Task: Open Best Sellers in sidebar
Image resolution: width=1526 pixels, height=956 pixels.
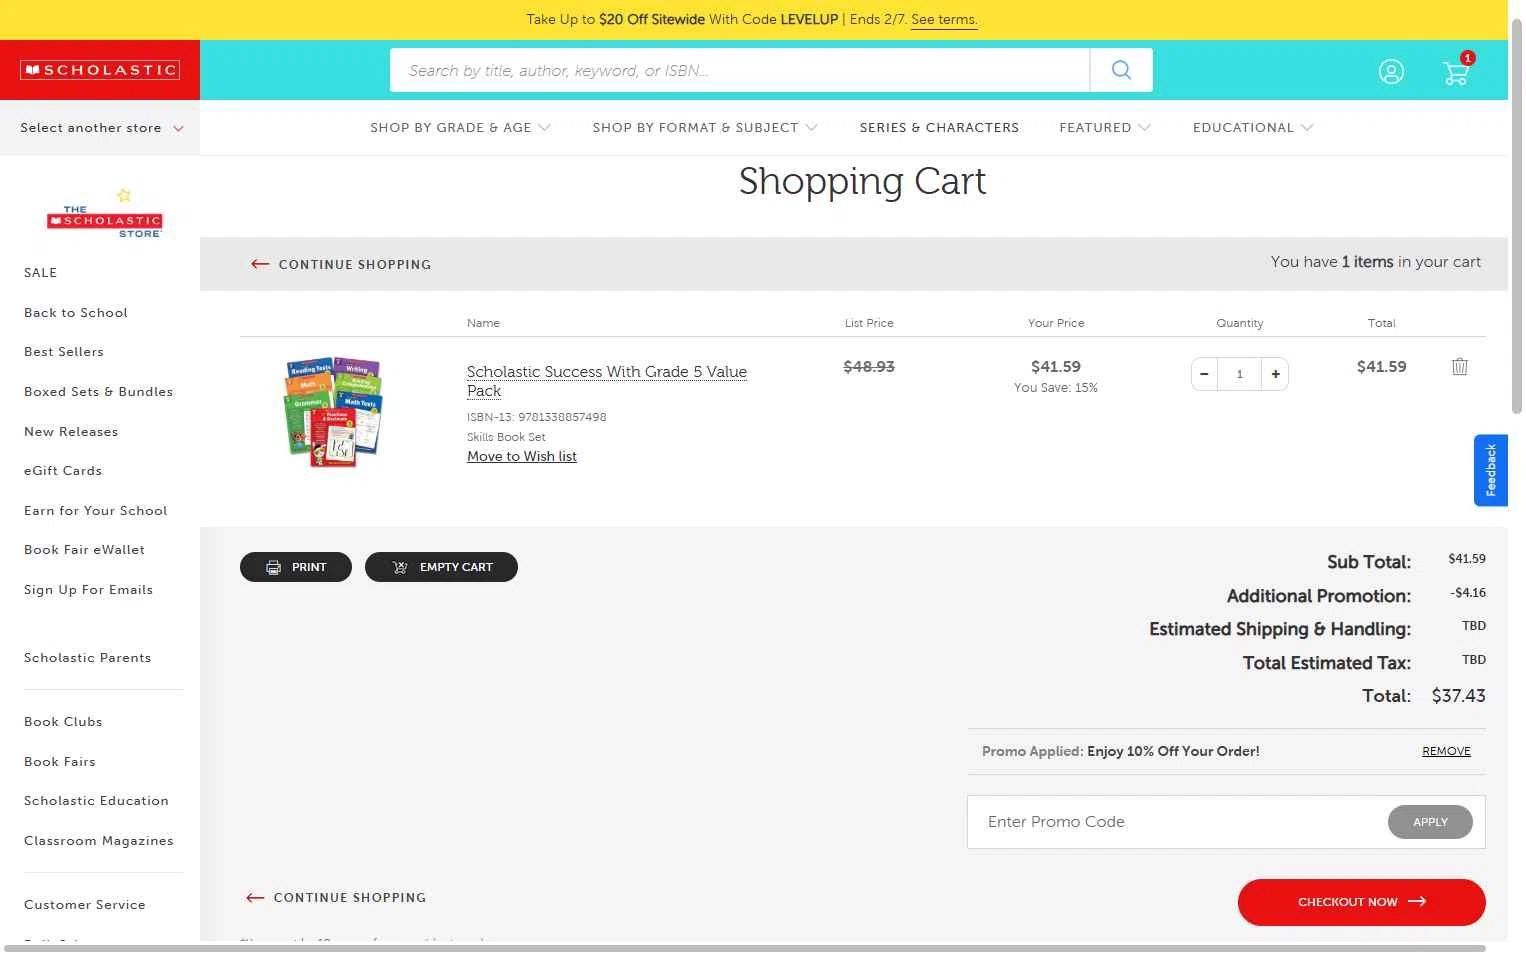Action: [x=64, y=352]
